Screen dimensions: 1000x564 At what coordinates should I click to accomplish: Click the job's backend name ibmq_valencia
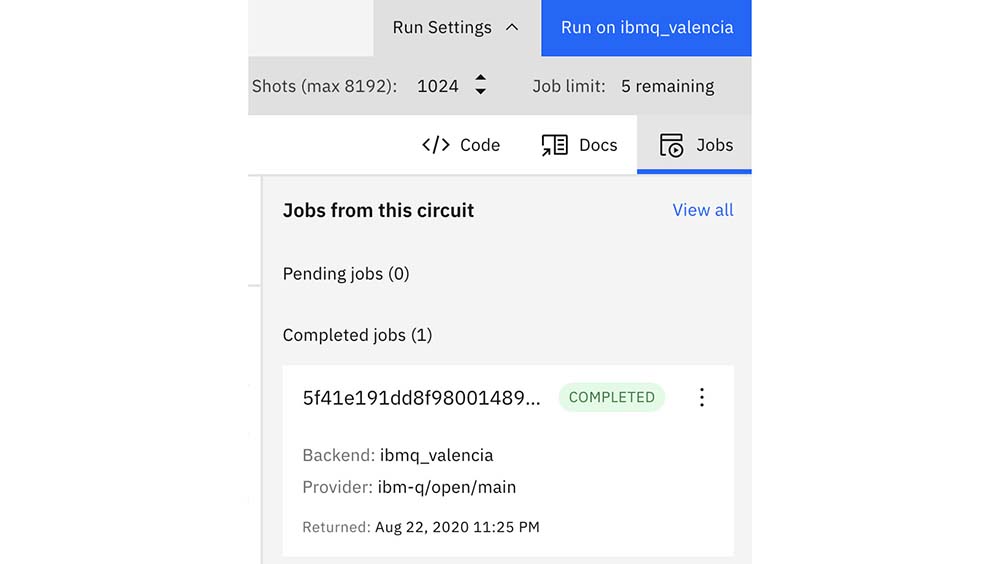[x=436, y=455]
